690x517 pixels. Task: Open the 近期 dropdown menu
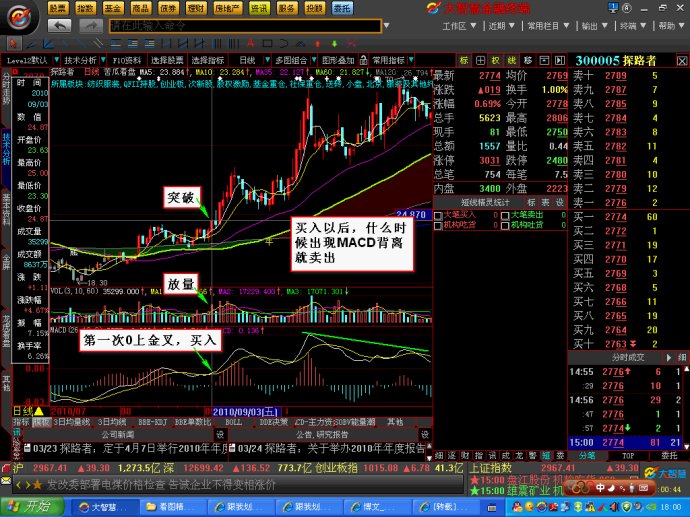[502, 26]
